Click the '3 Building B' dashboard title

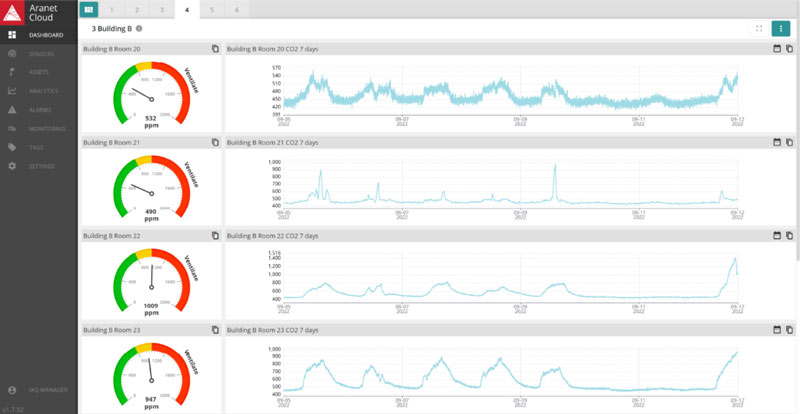[x=112, y=29]
